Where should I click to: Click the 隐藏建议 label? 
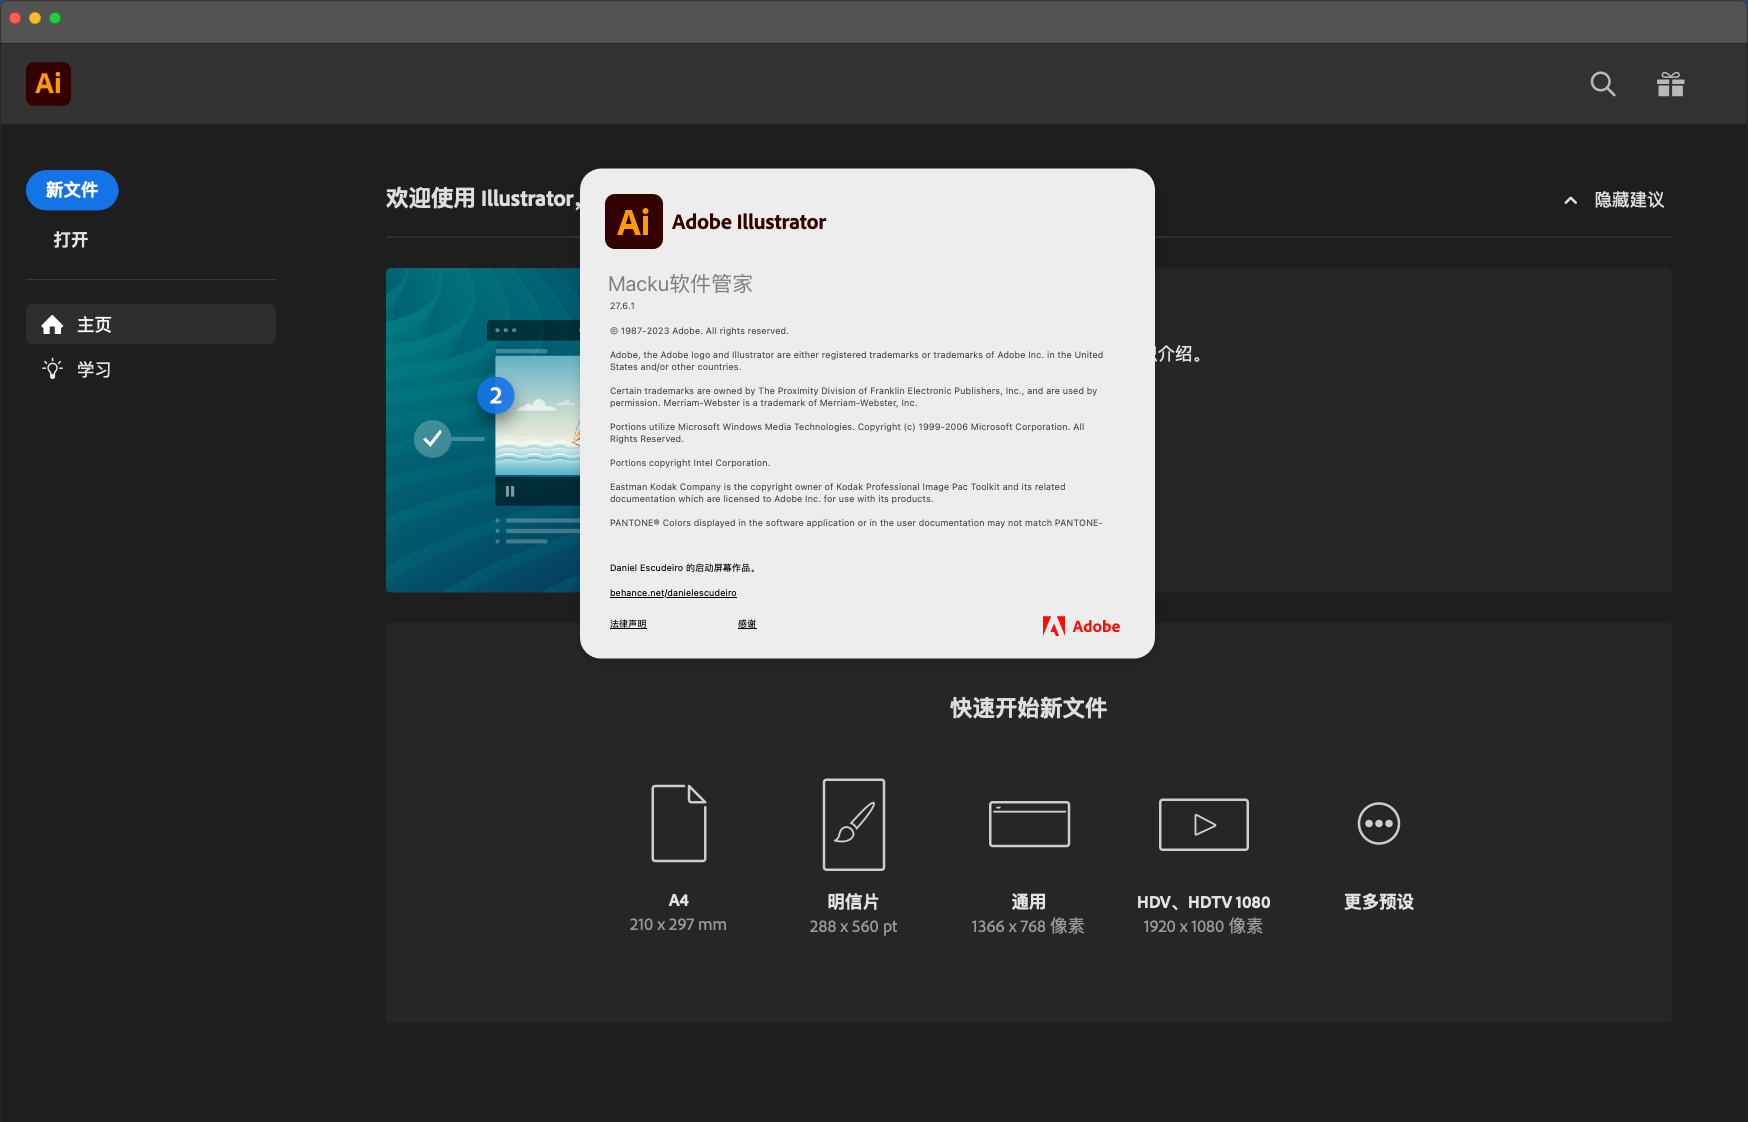click(x=1629, y=200)
